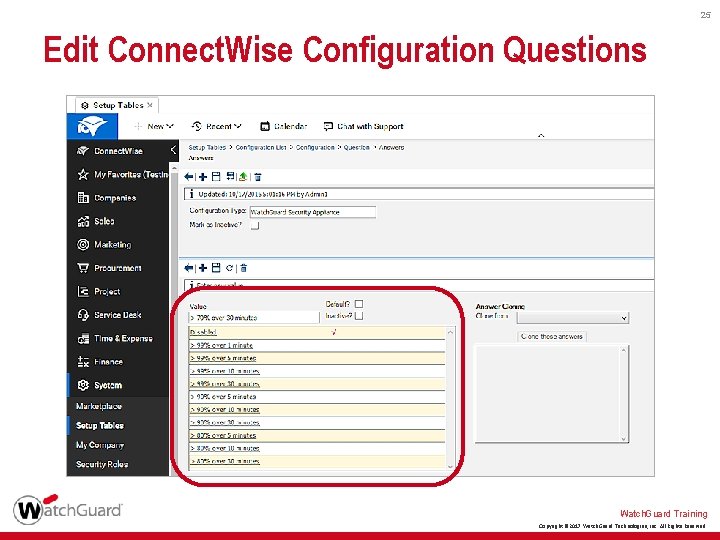Open the Finance module
The image size is (720, 540).
pyautogui.click(x=100, y=362)
